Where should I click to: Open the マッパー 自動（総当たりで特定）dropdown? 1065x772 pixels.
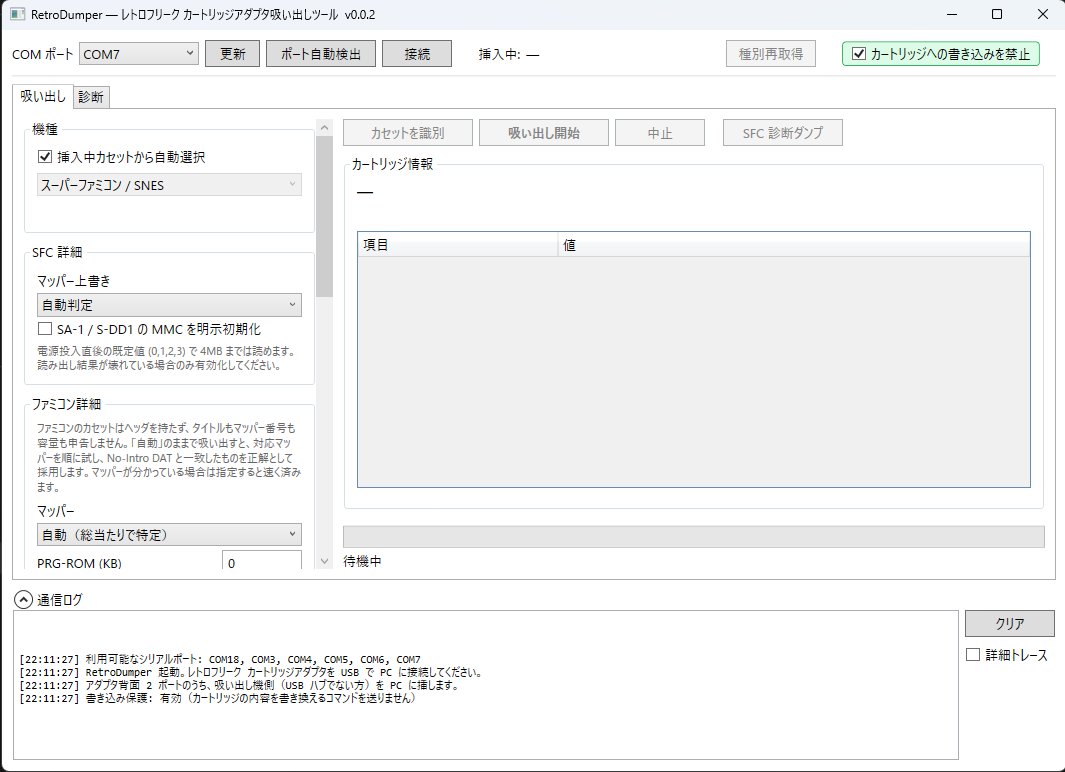169,534
